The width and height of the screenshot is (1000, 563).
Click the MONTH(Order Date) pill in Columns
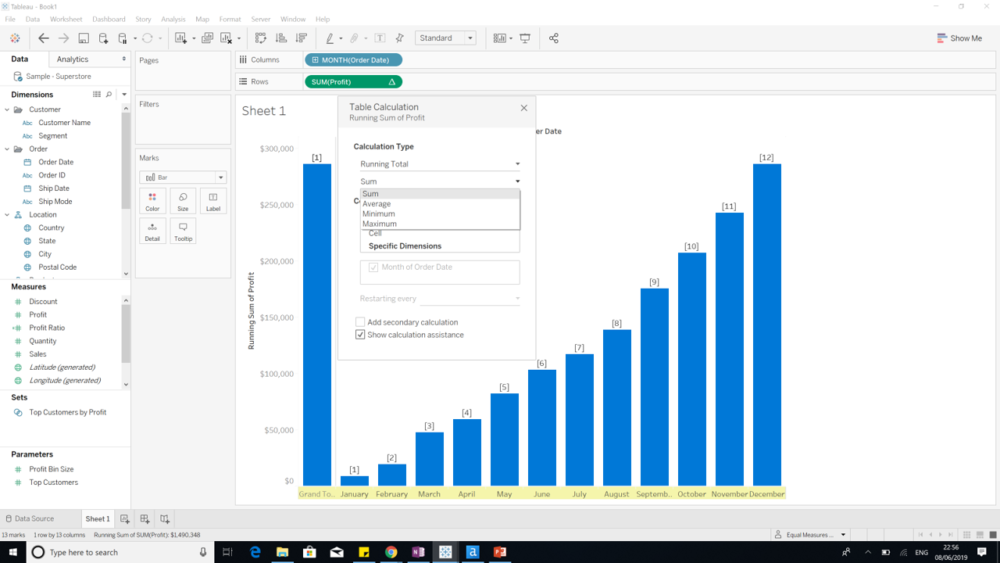tap(354, 60)
